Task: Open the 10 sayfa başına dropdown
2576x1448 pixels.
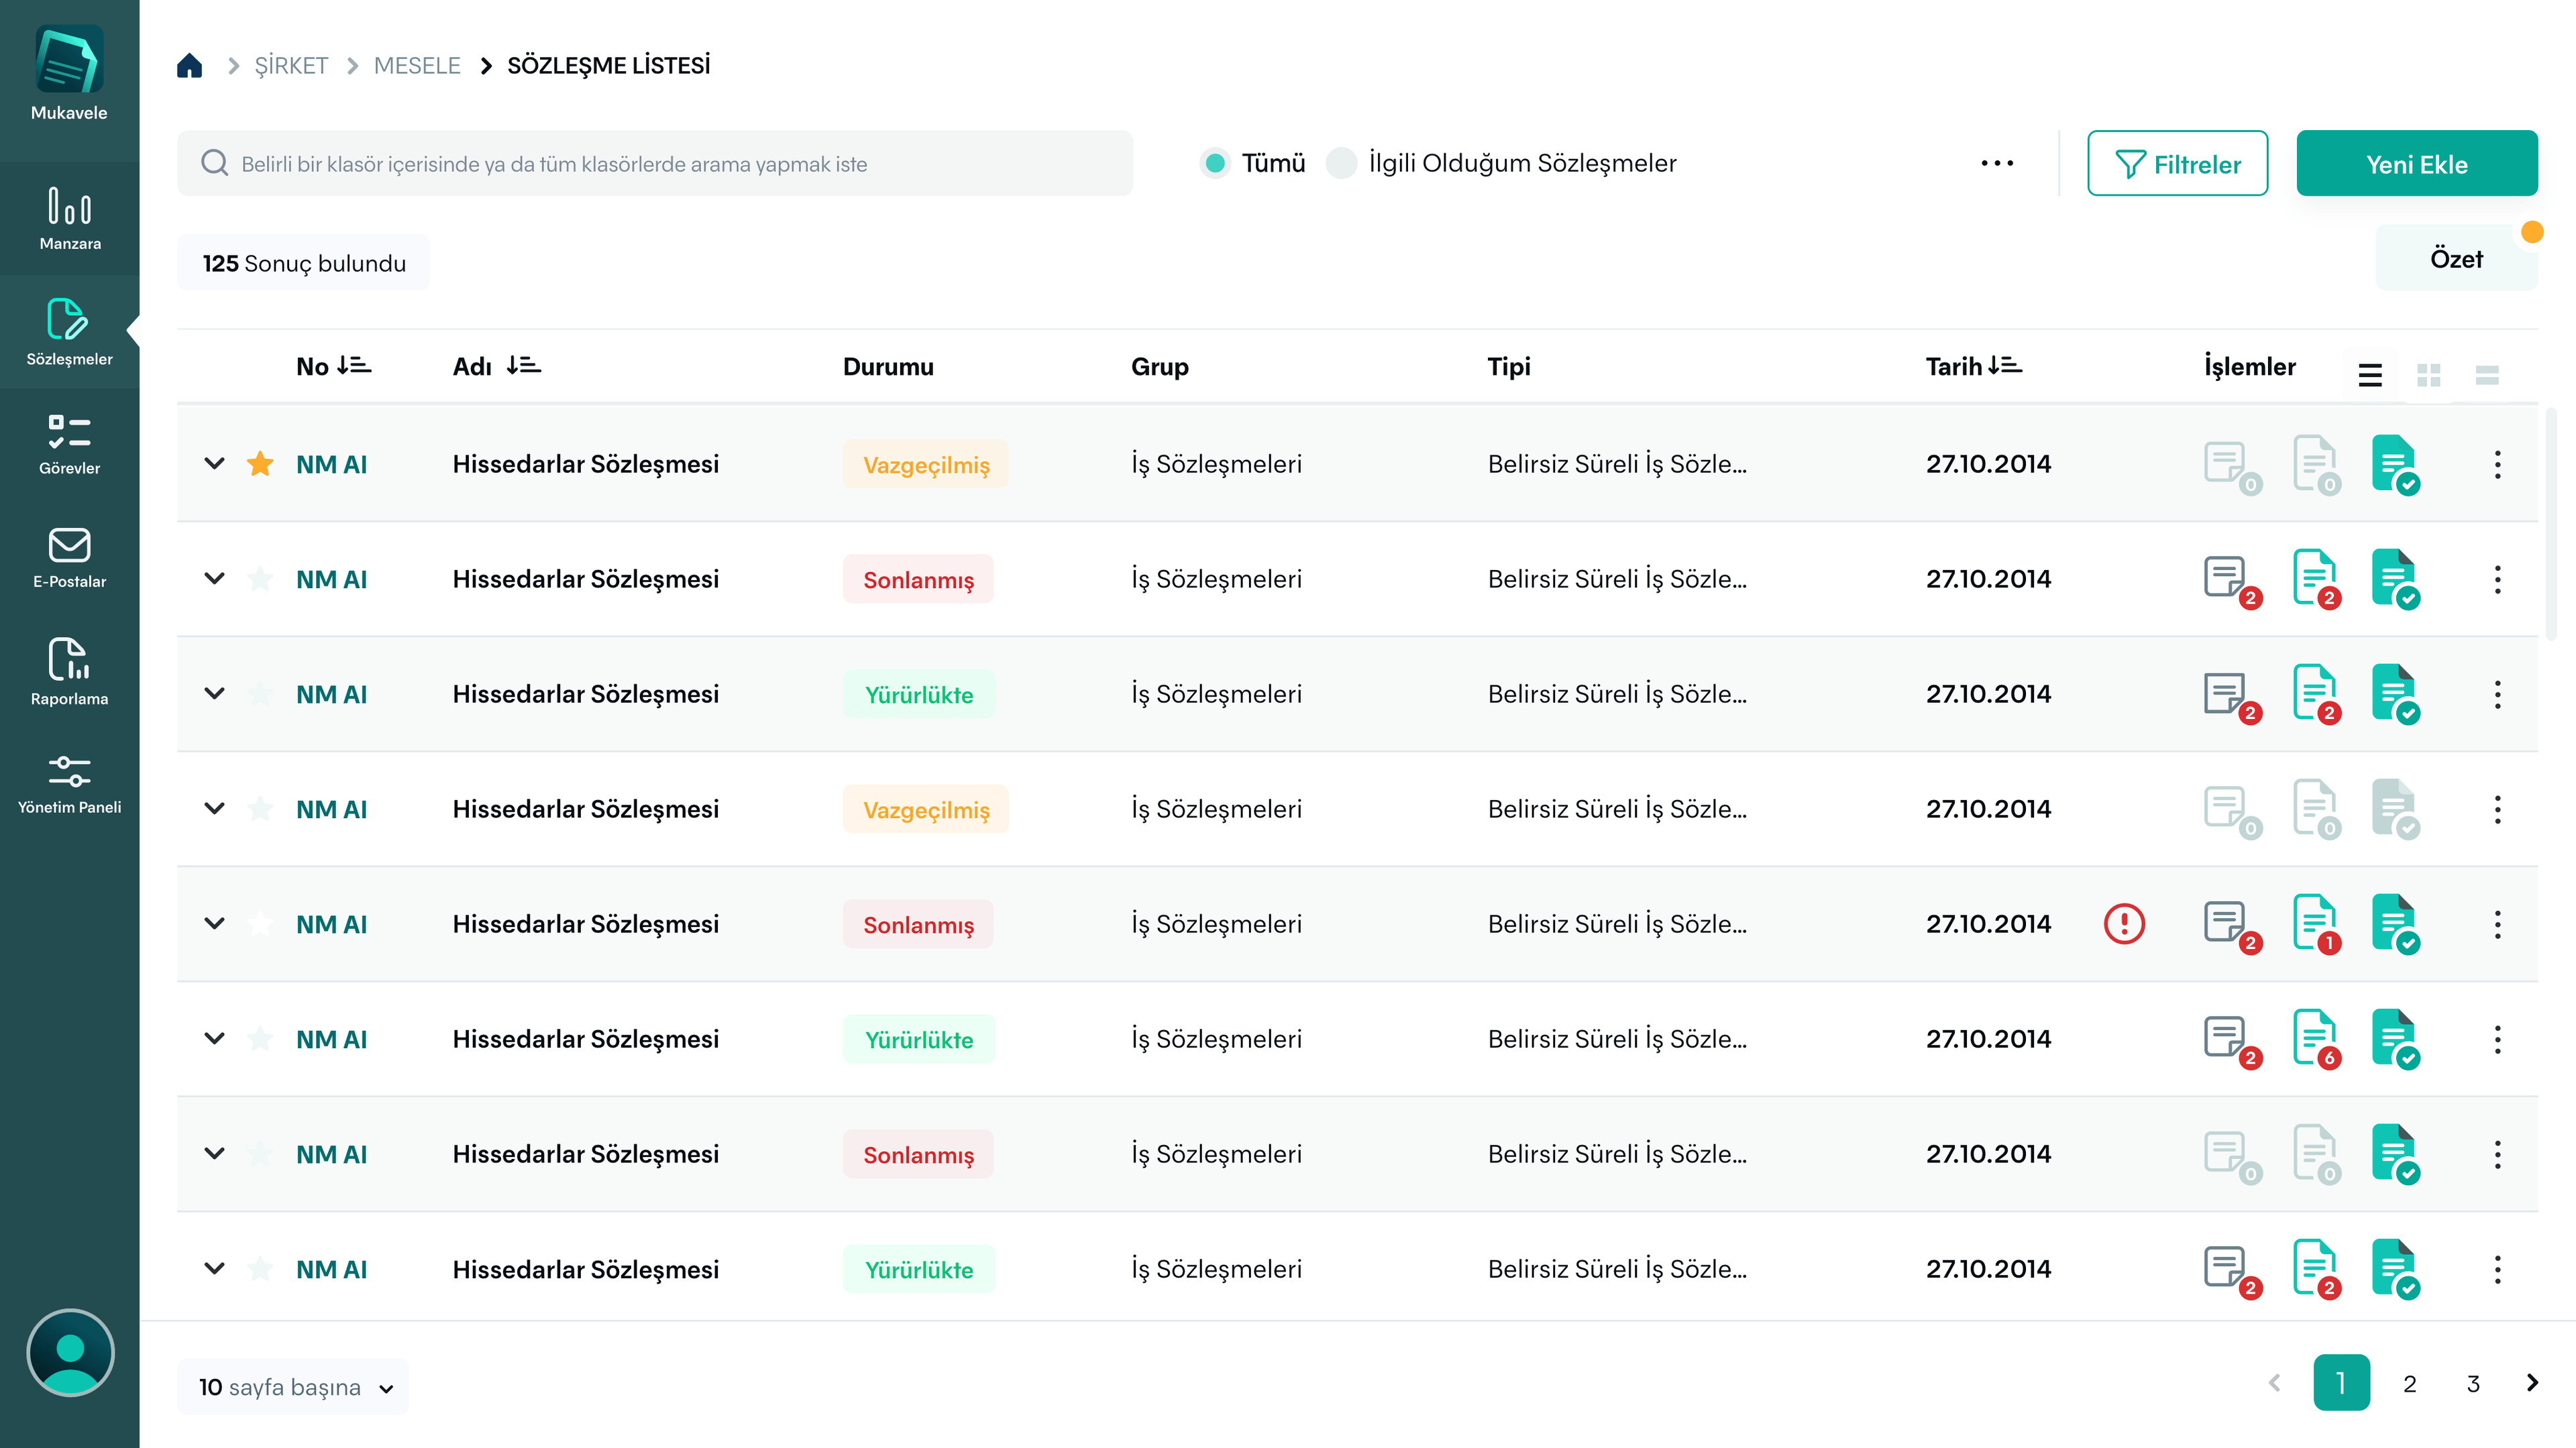Action: click(x=294, y=1387)
